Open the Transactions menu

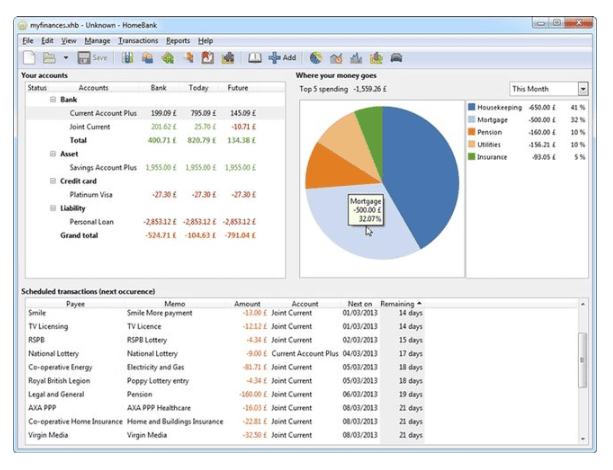(x=138, y=41)
